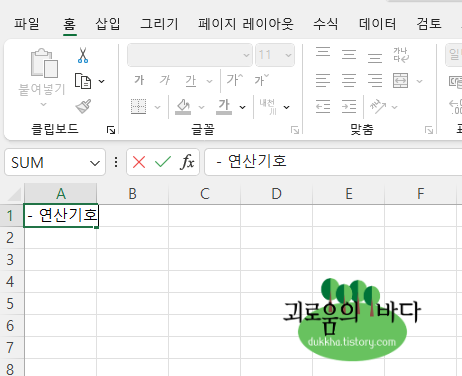Image resolution: width=462 pixels, height=376 pixels.
Task: Increase font size with 가^ icon
Action: 235,80
